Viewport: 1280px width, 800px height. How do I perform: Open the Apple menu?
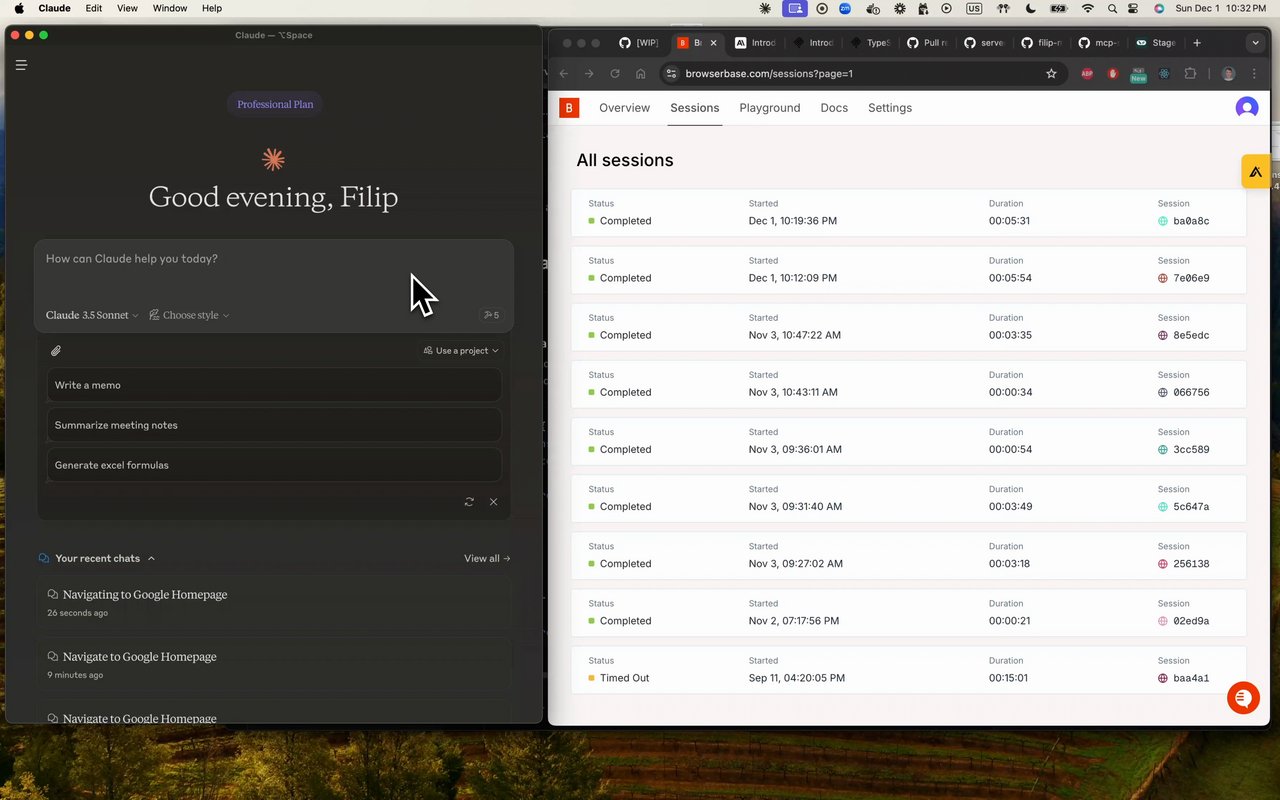pyautogui.click(x=19, y=8)
